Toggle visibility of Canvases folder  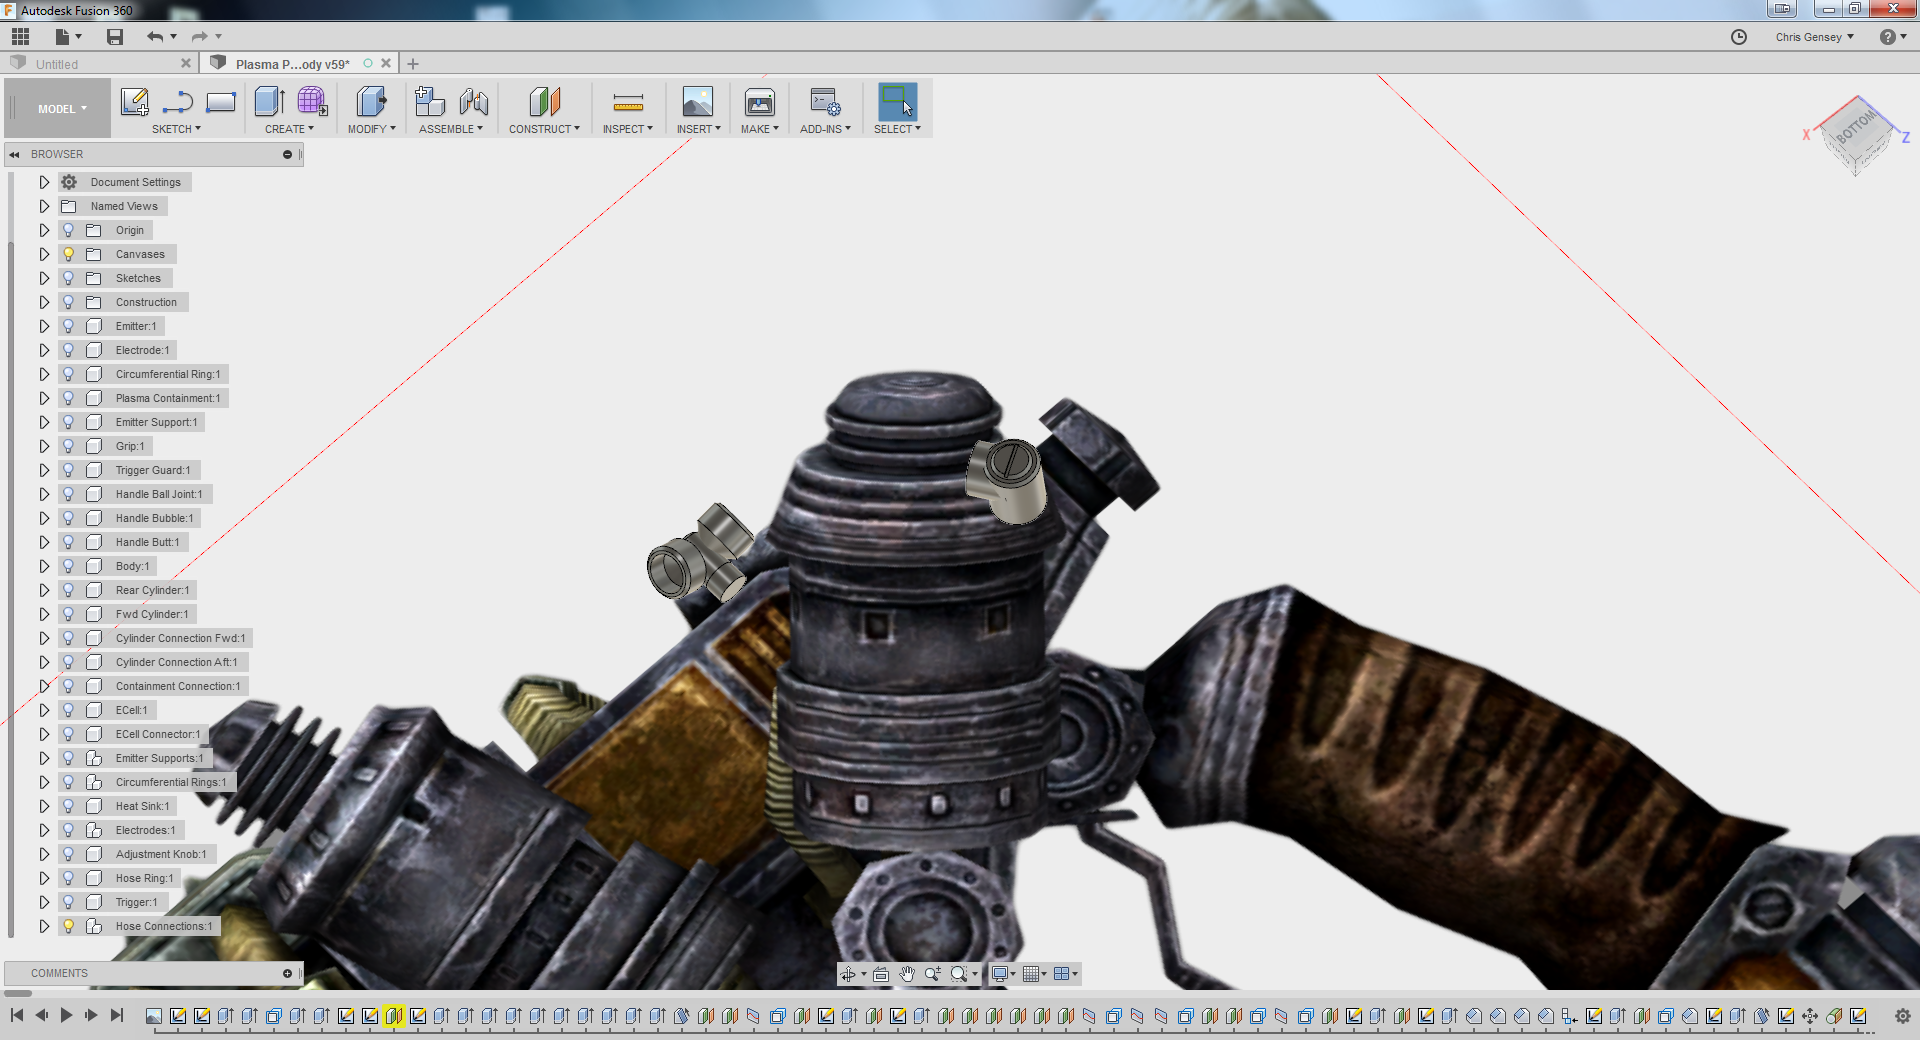(x=69, y=254)
